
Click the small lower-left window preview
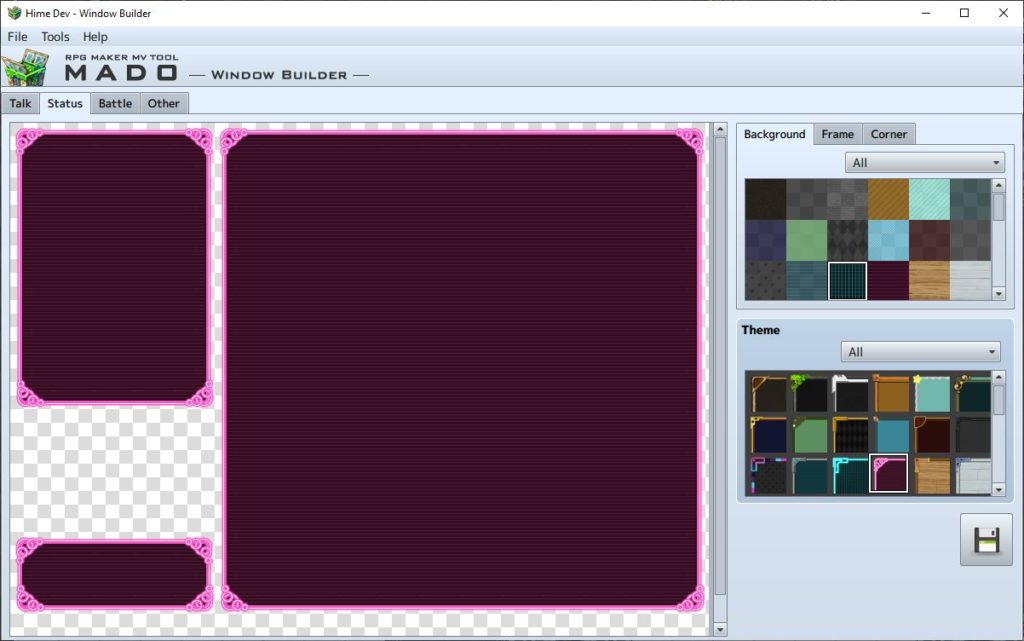pos(115,574)
